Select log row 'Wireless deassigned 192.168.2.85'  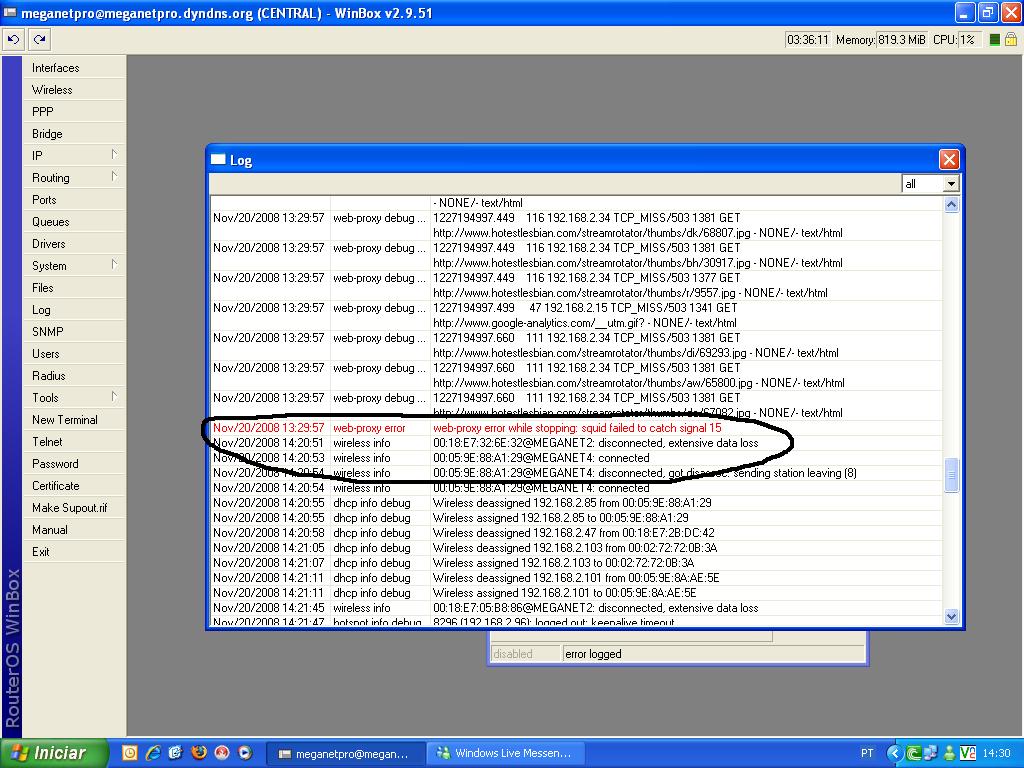[577, 503]
